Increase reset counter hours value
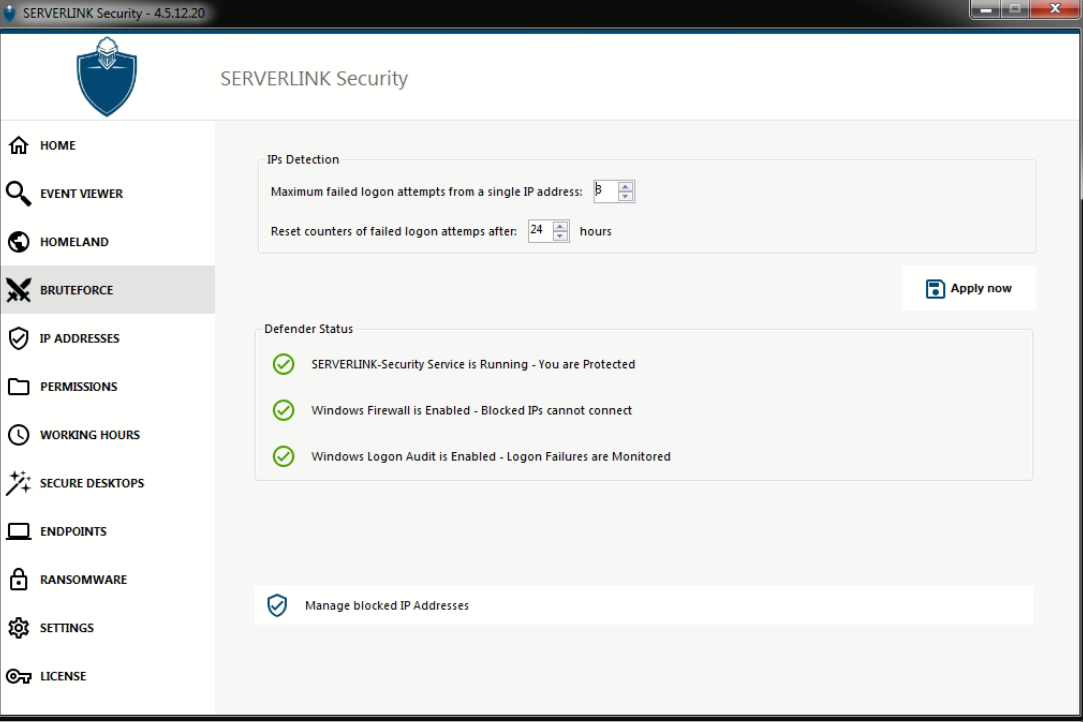Viewport: 1083px width, 722px height. coord(561,226)
